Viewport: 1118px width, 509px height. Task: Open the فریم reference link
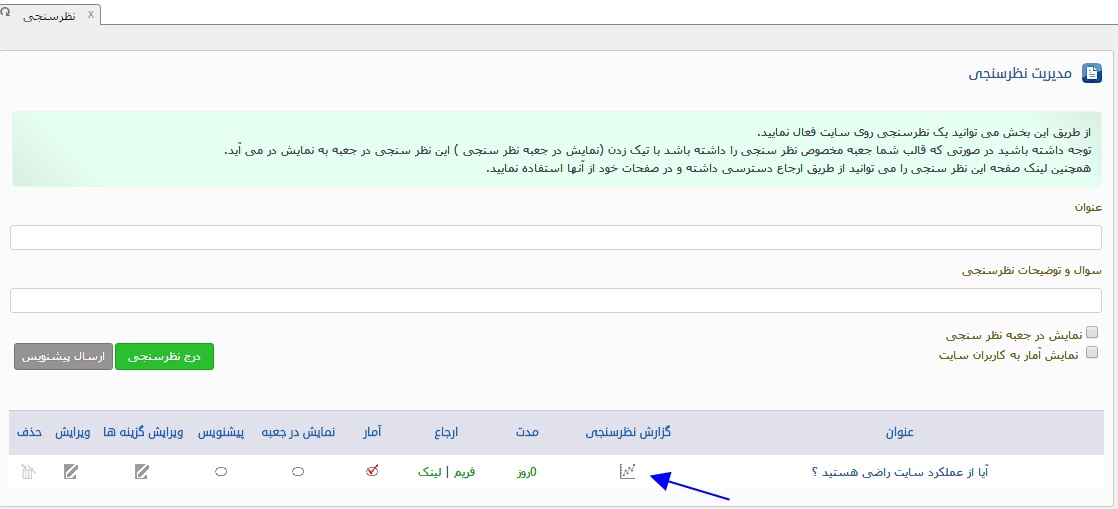462,472
